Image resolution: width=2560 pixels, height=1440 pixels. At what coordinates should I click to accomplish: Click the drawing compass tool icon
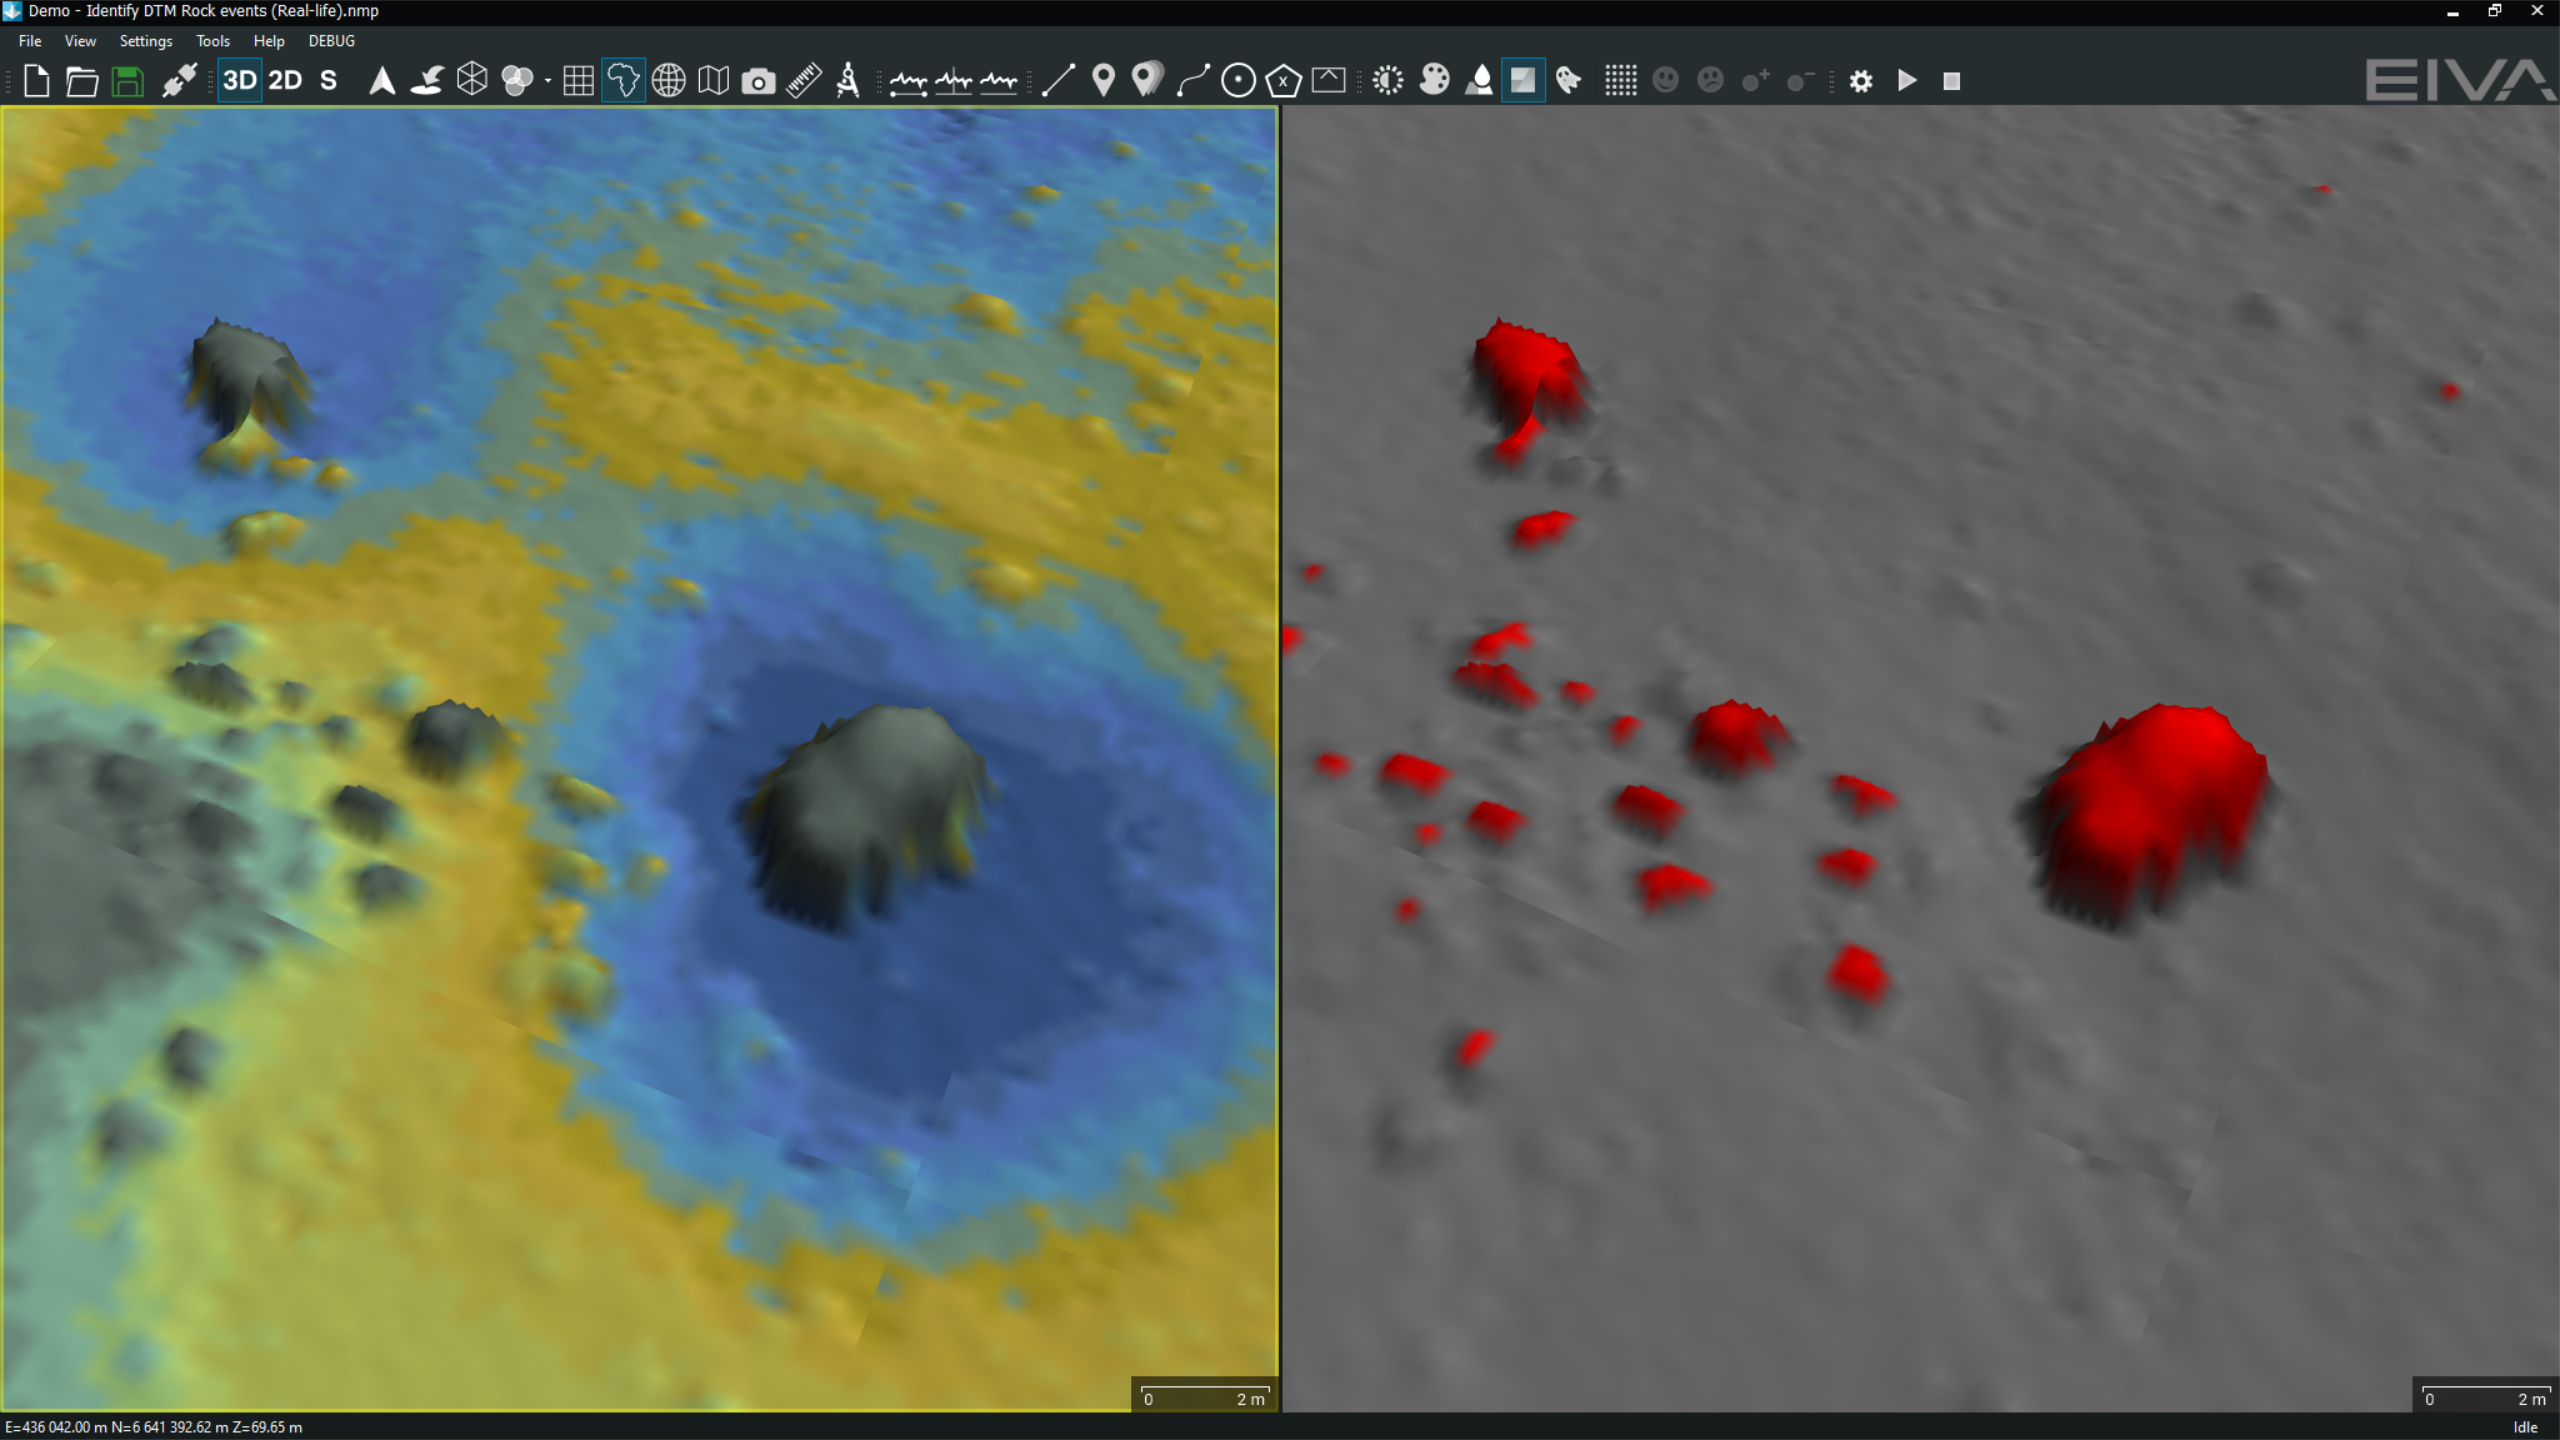848,81
